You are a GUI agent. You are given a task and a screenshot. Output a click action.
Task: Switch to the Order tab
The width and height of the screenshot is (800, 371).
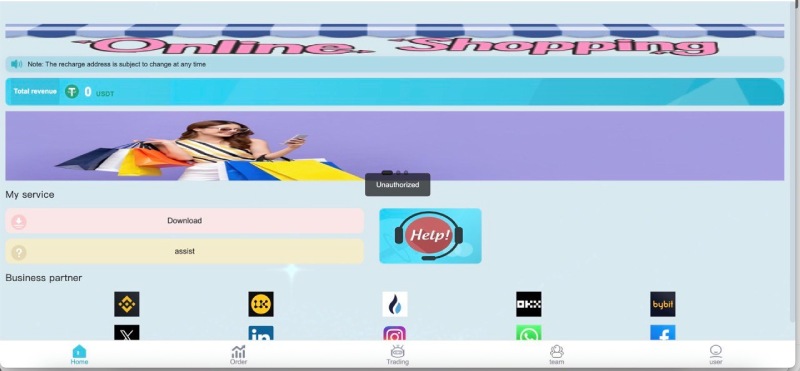click(238, 355)
